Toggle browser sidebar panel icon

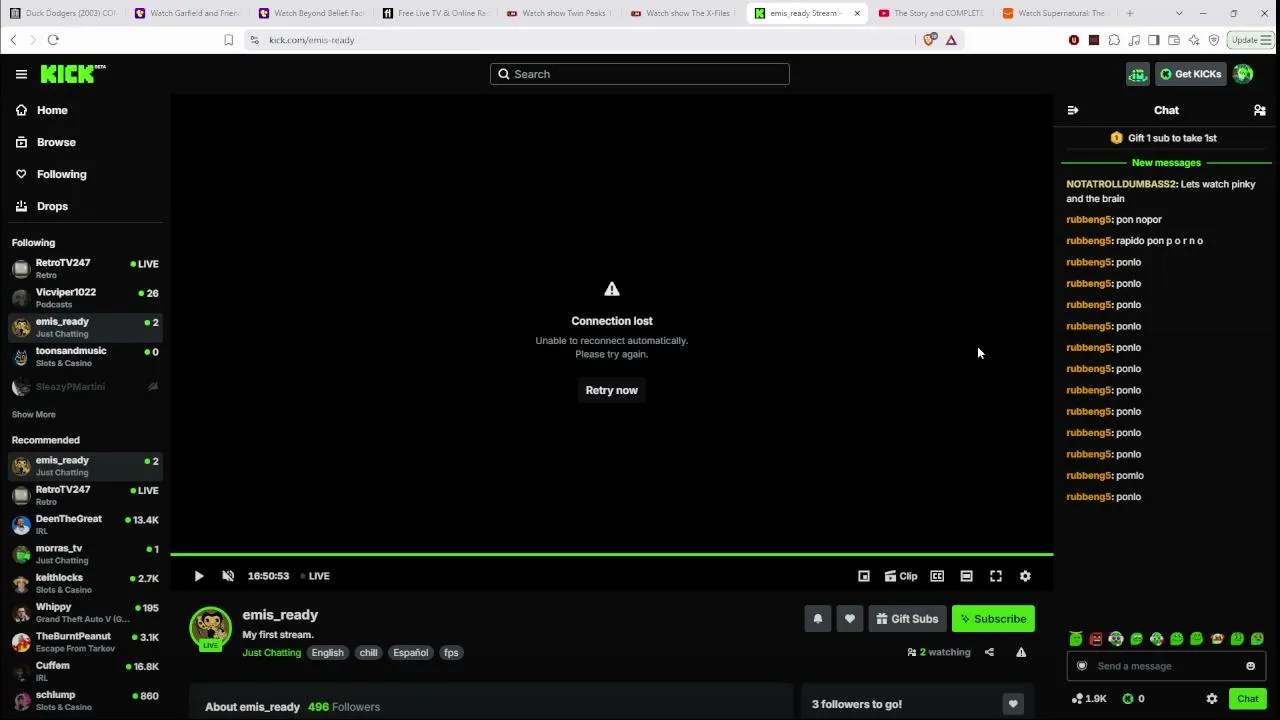pos(1154,40)
